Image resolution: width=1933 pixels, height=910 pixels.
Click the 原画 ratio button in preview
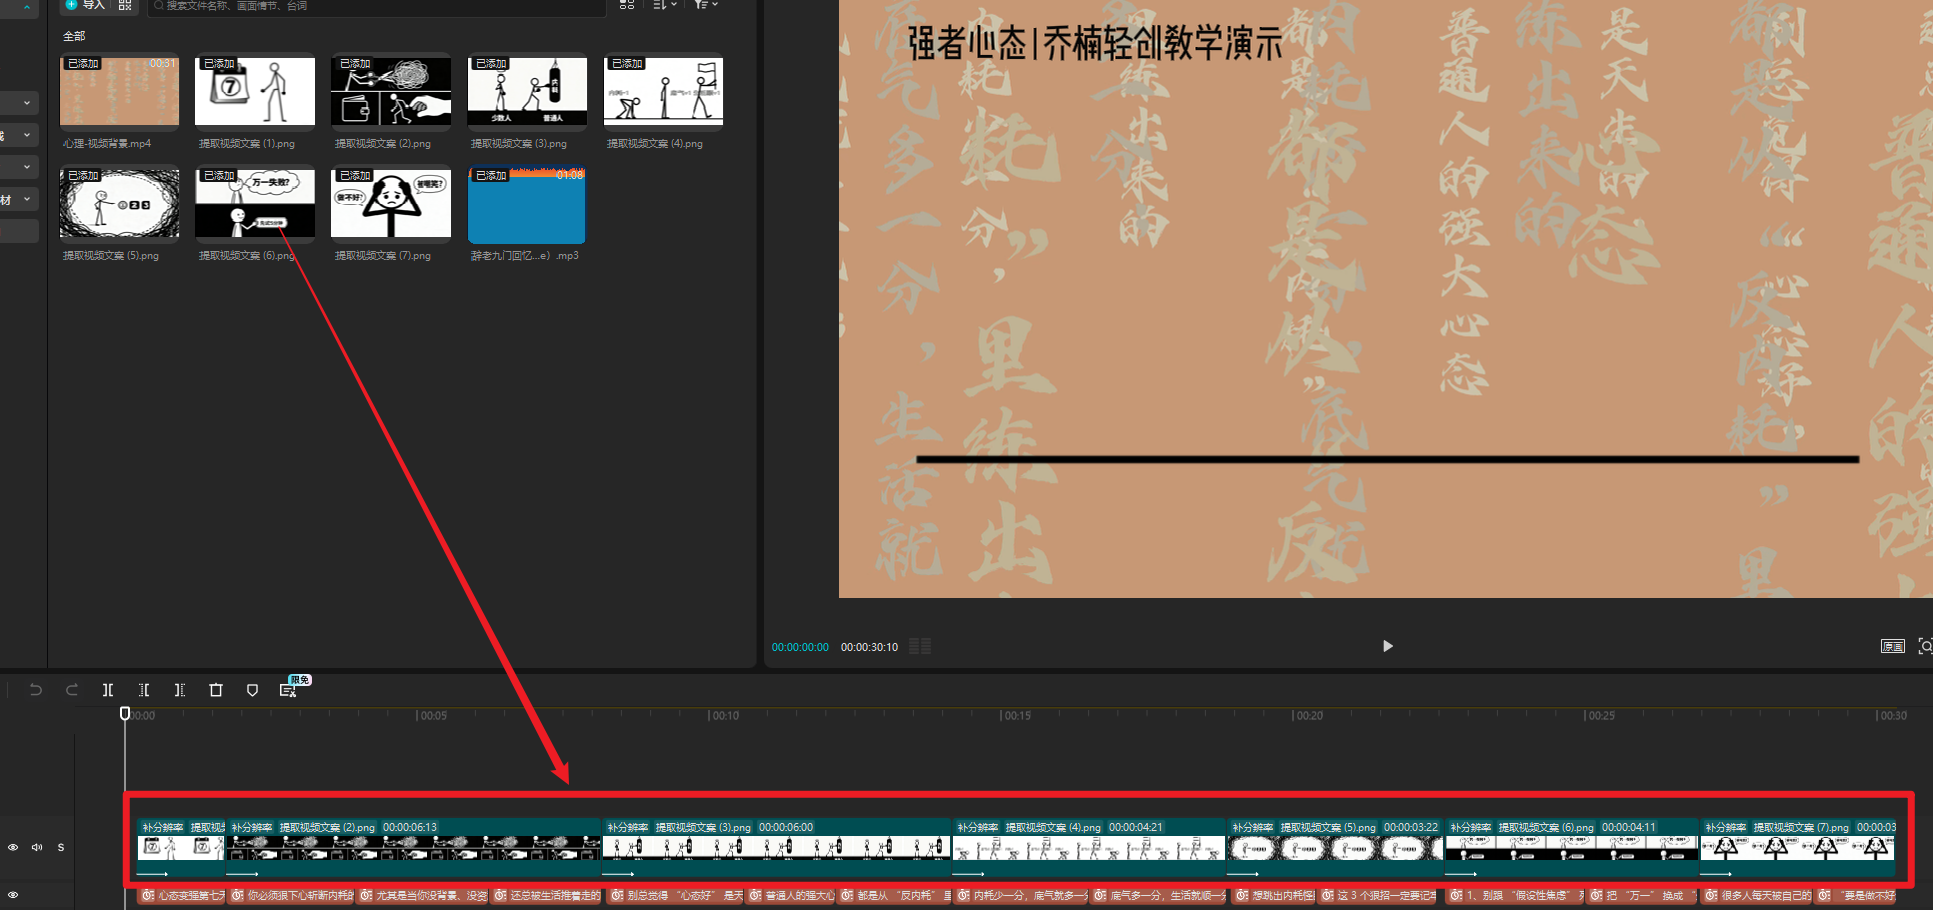pyautogui.click(x=1892, y=646)
